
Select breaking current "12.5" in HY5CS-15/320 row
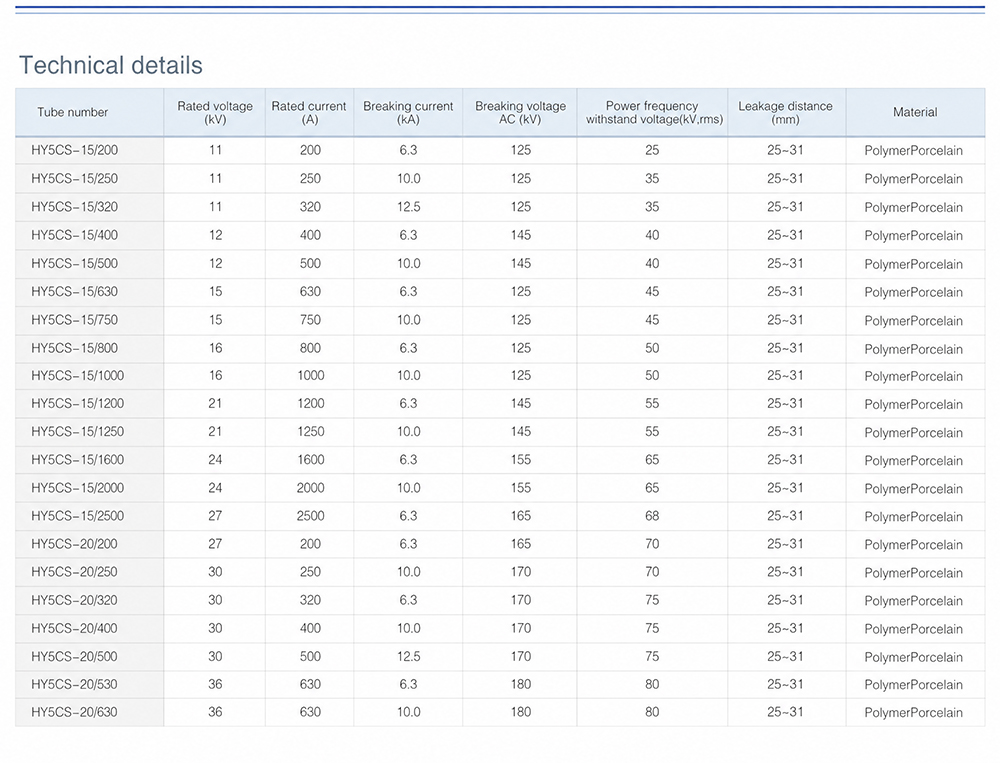tap(408, 207)
